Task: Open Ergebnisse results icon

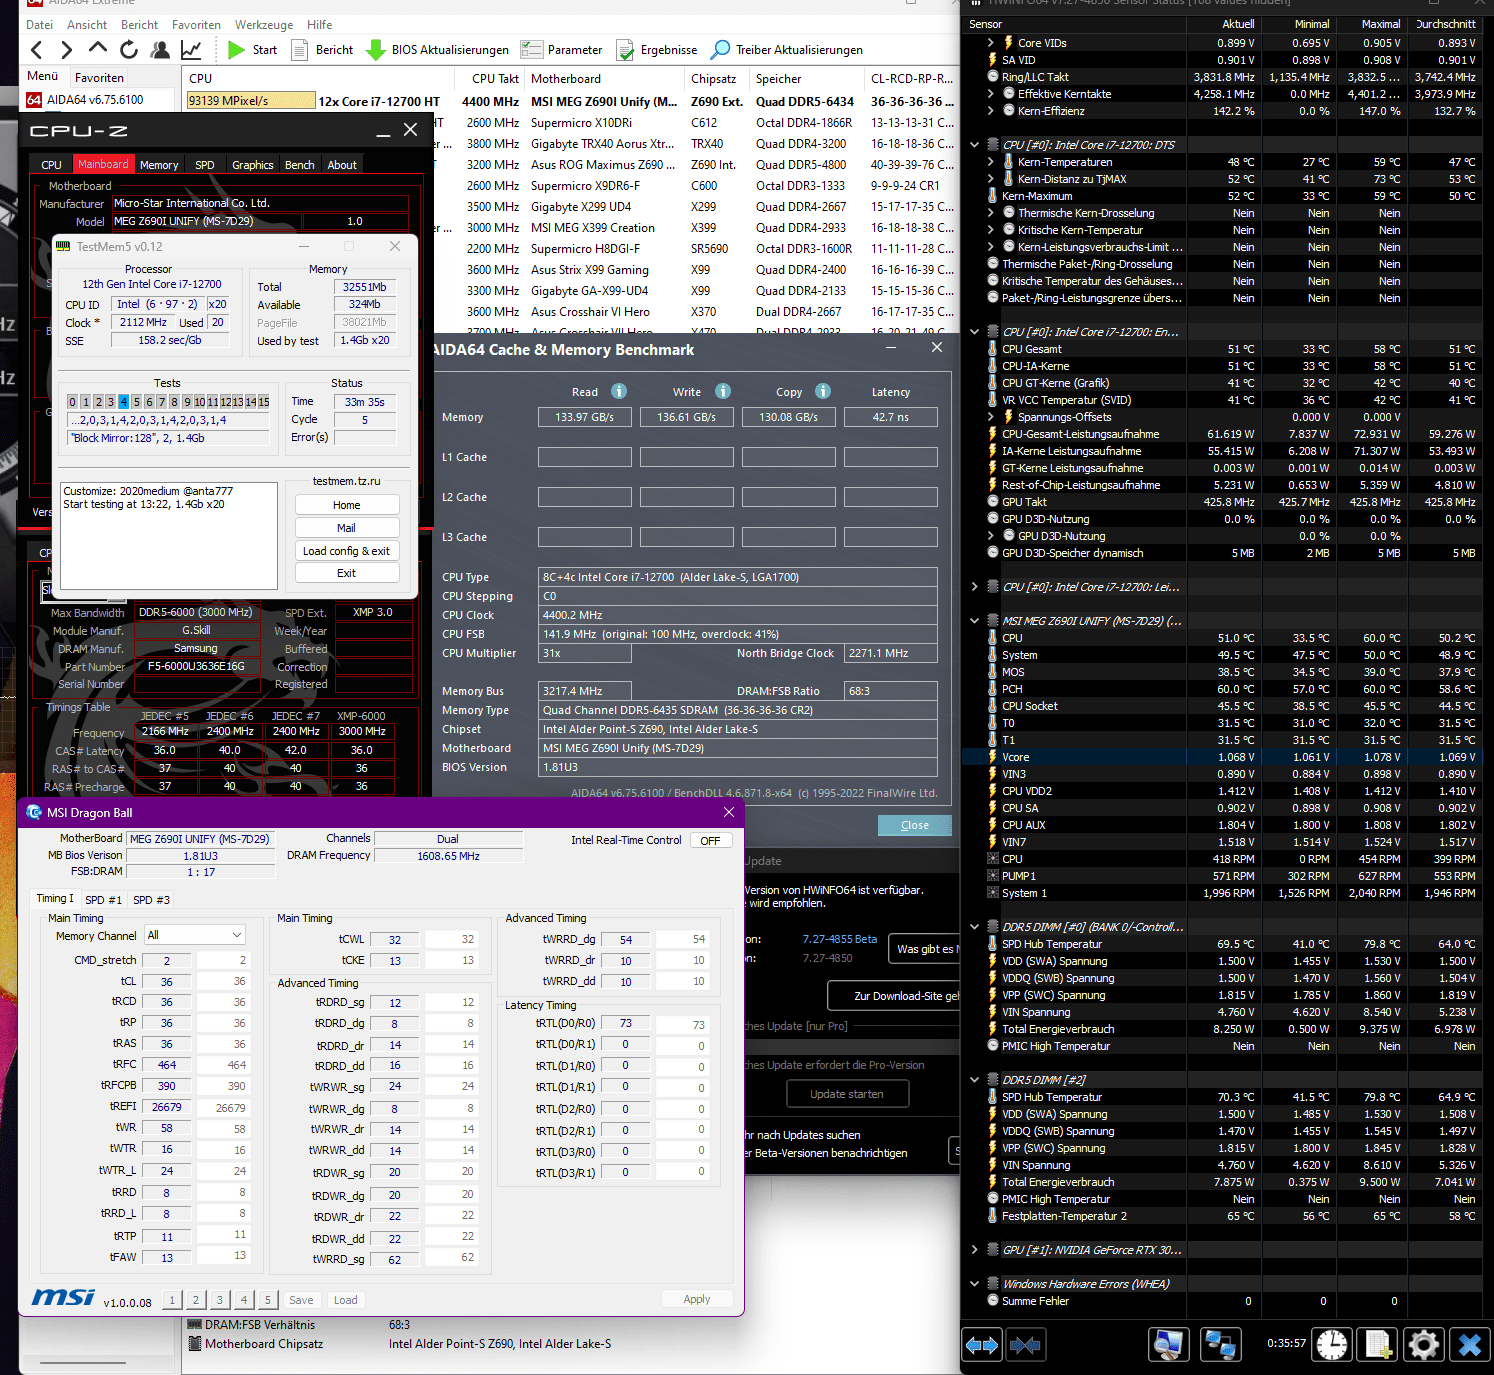Action: click(625, 49)
